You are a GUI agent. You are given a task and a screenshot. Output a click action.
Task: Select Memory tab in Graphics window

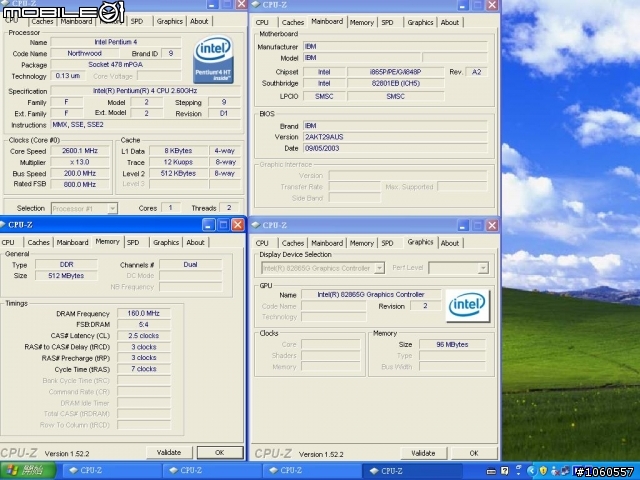pyautogui.click(x=362, y=243)
